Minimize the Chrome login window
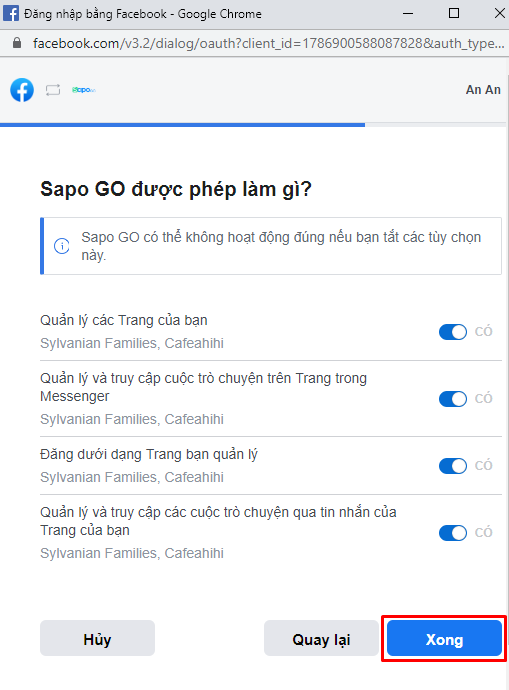 [408, 13]
